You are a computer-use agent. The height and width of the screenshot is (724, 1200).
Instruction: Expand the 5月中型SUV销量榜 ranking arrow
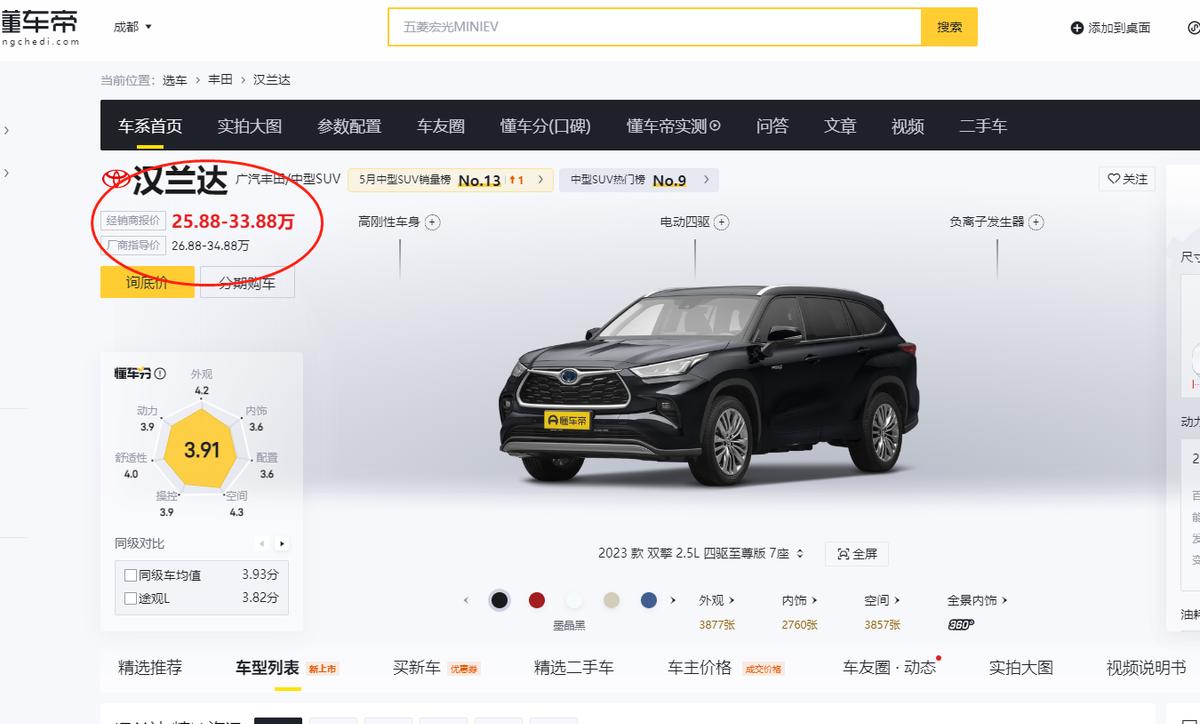pos(540,180)
